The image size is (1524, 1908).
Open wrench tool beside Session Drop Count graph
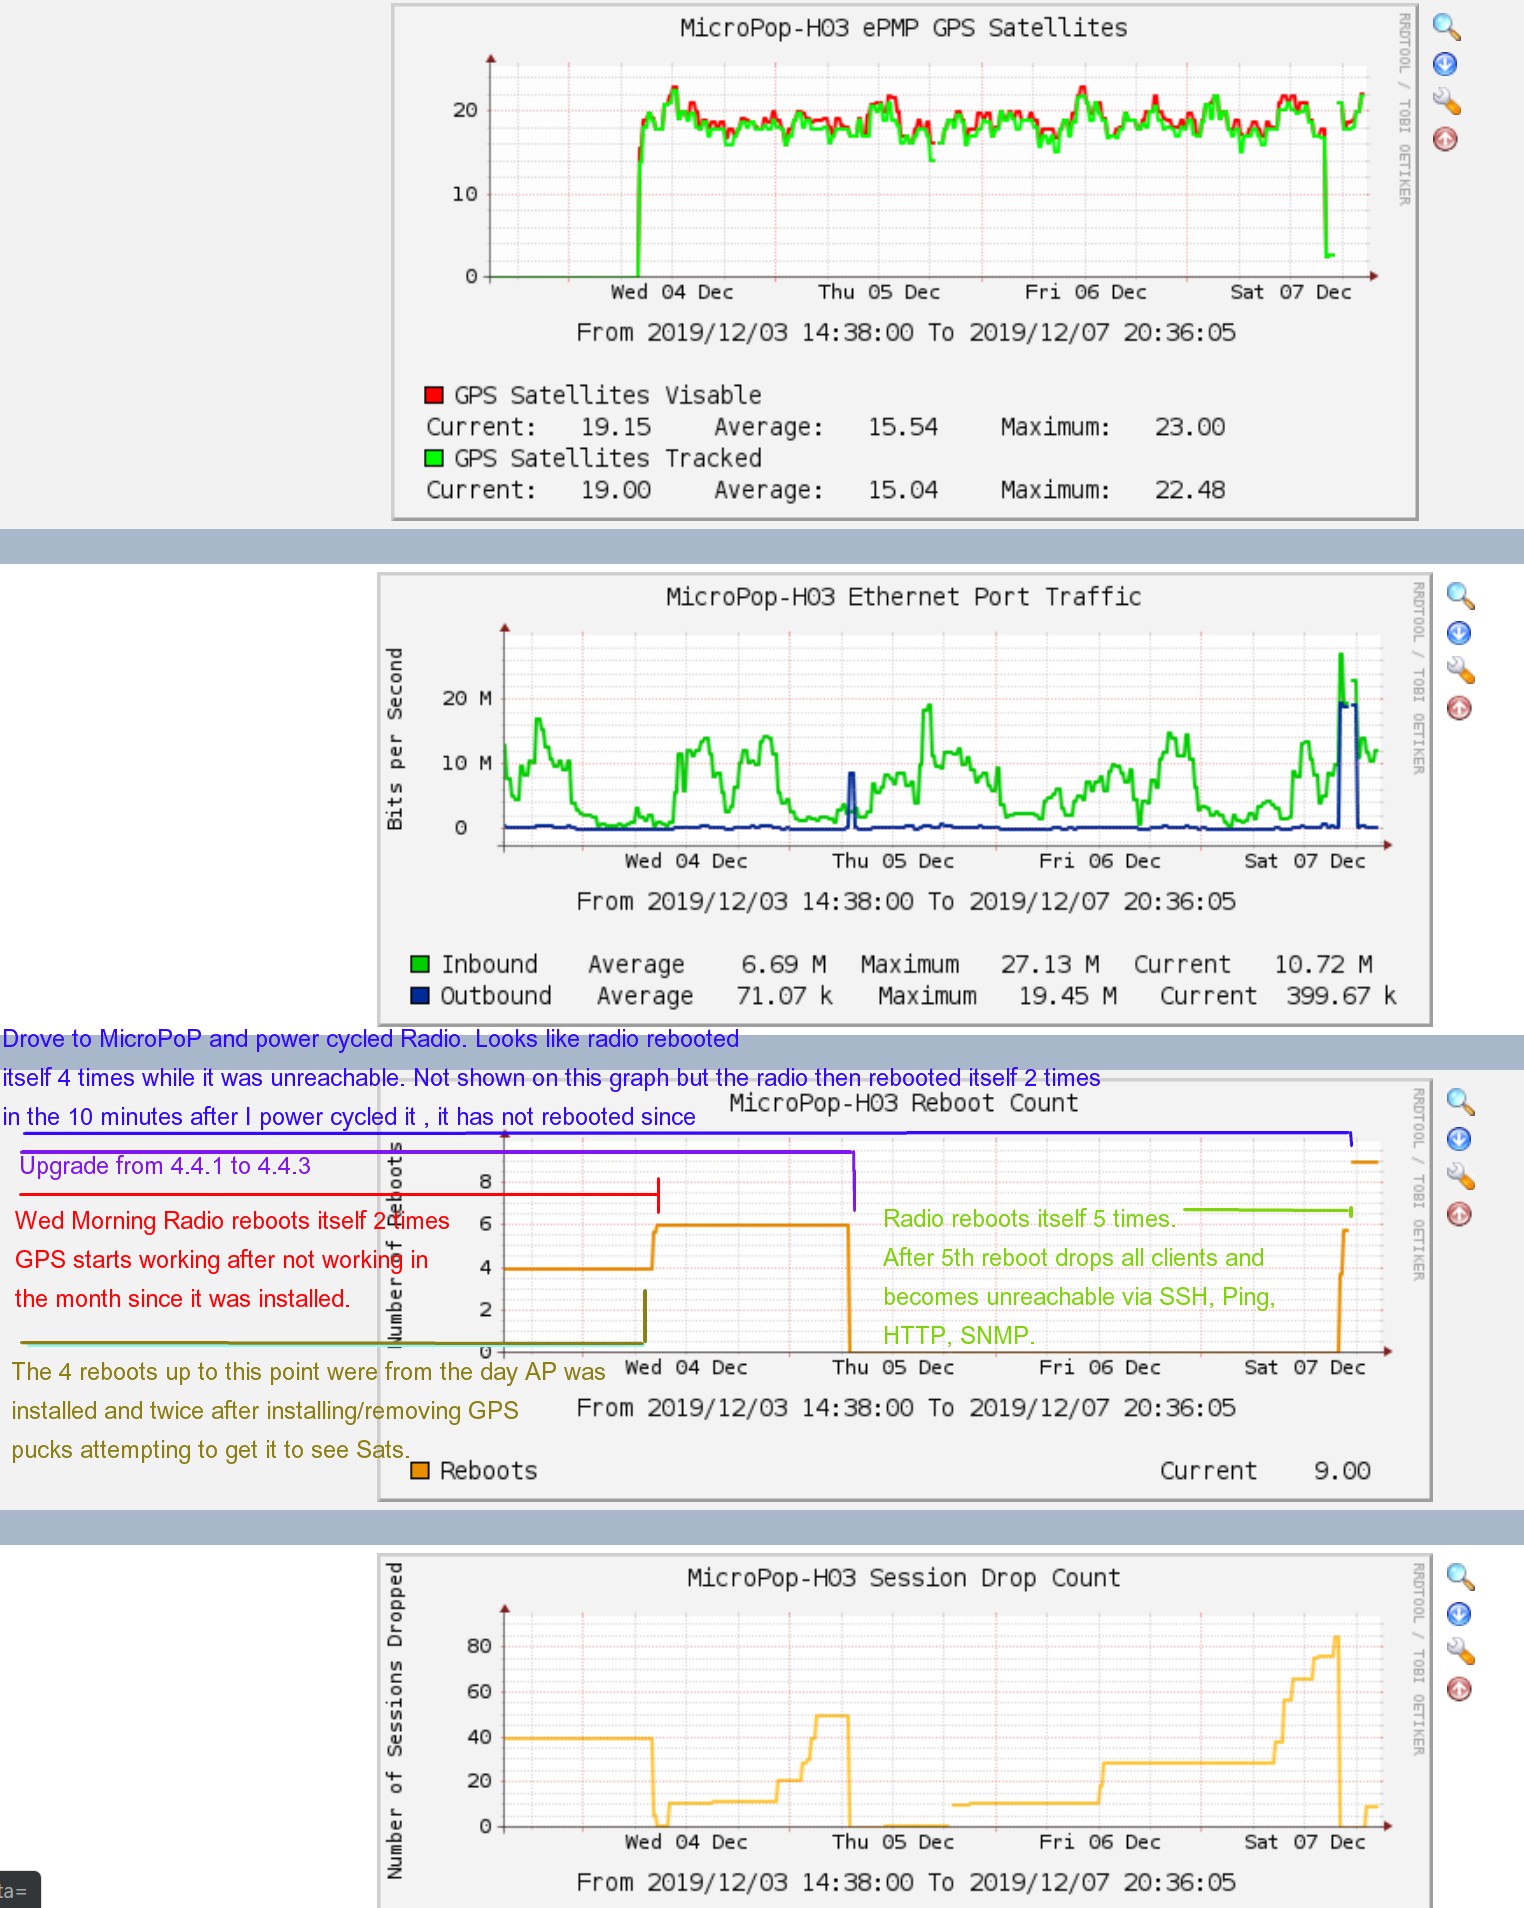tap(1460, 1651)
